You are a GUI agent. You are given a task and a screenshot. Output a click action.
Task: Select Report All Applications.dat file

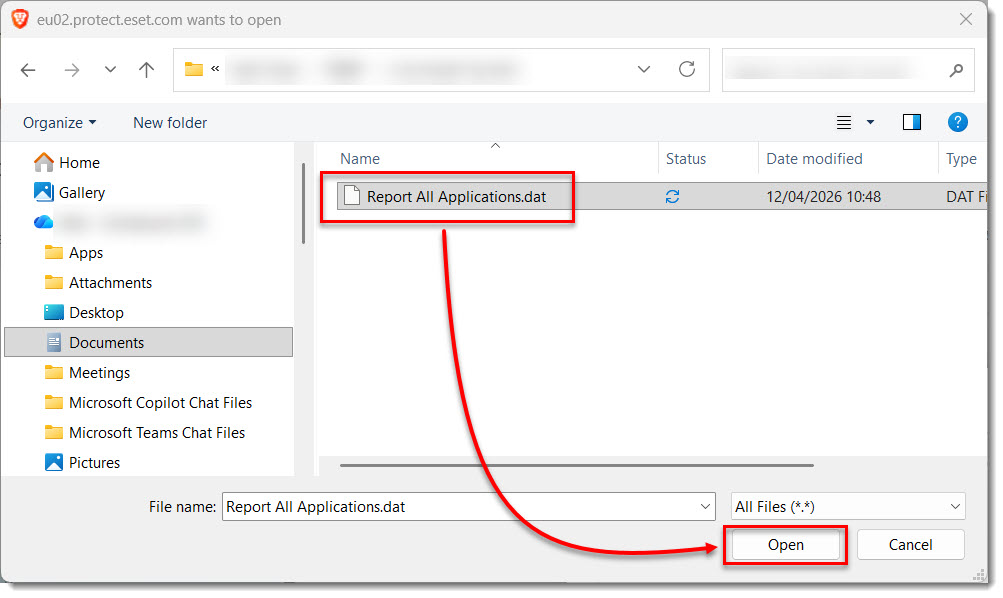[x=456, y=197]
